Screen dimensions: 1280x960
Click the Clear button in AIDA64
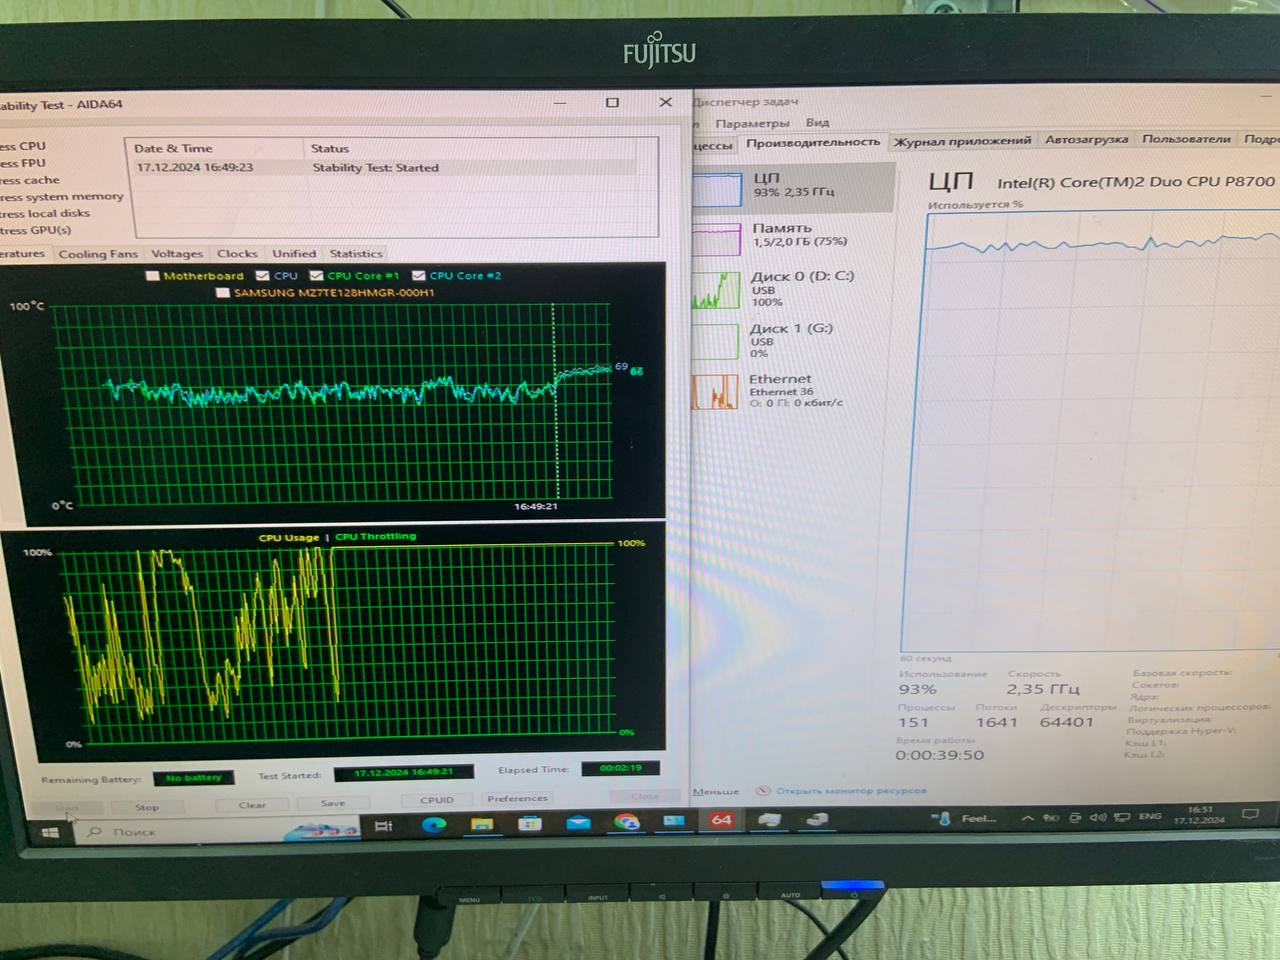click(x=252, y=805)
